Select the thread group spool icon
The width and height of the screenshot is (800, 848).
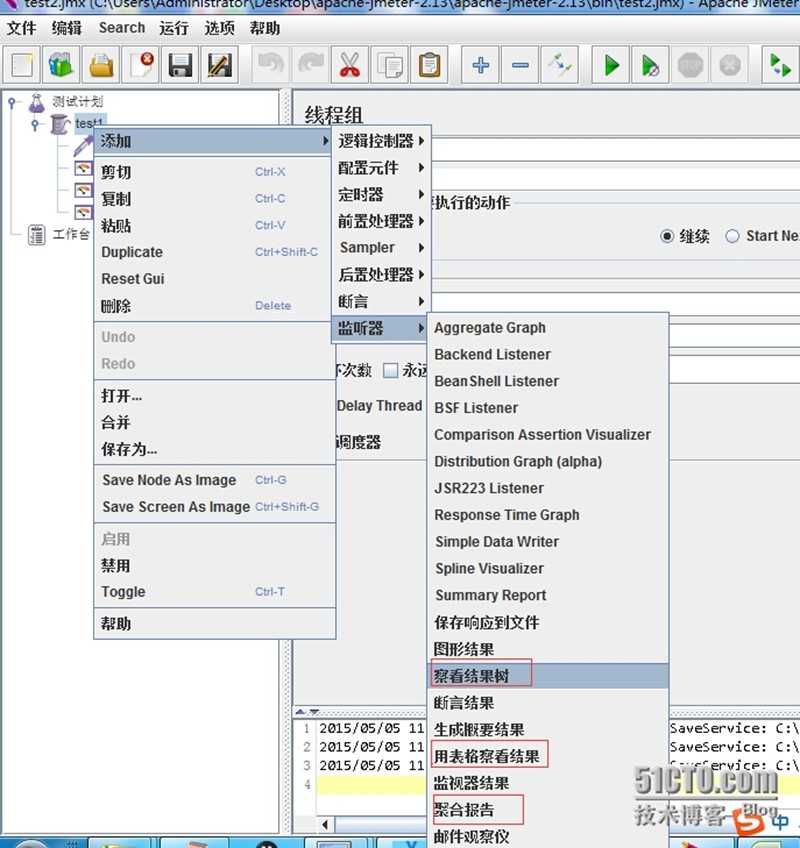click(x=59, y=124)
